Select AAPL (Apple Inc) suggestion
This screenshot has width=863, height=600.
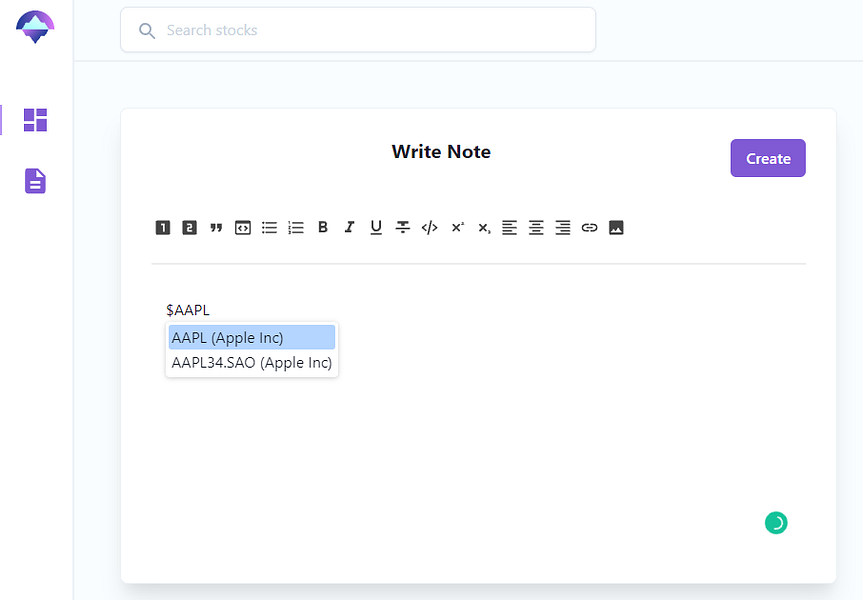pyautogui.click(x=252, y=337)
